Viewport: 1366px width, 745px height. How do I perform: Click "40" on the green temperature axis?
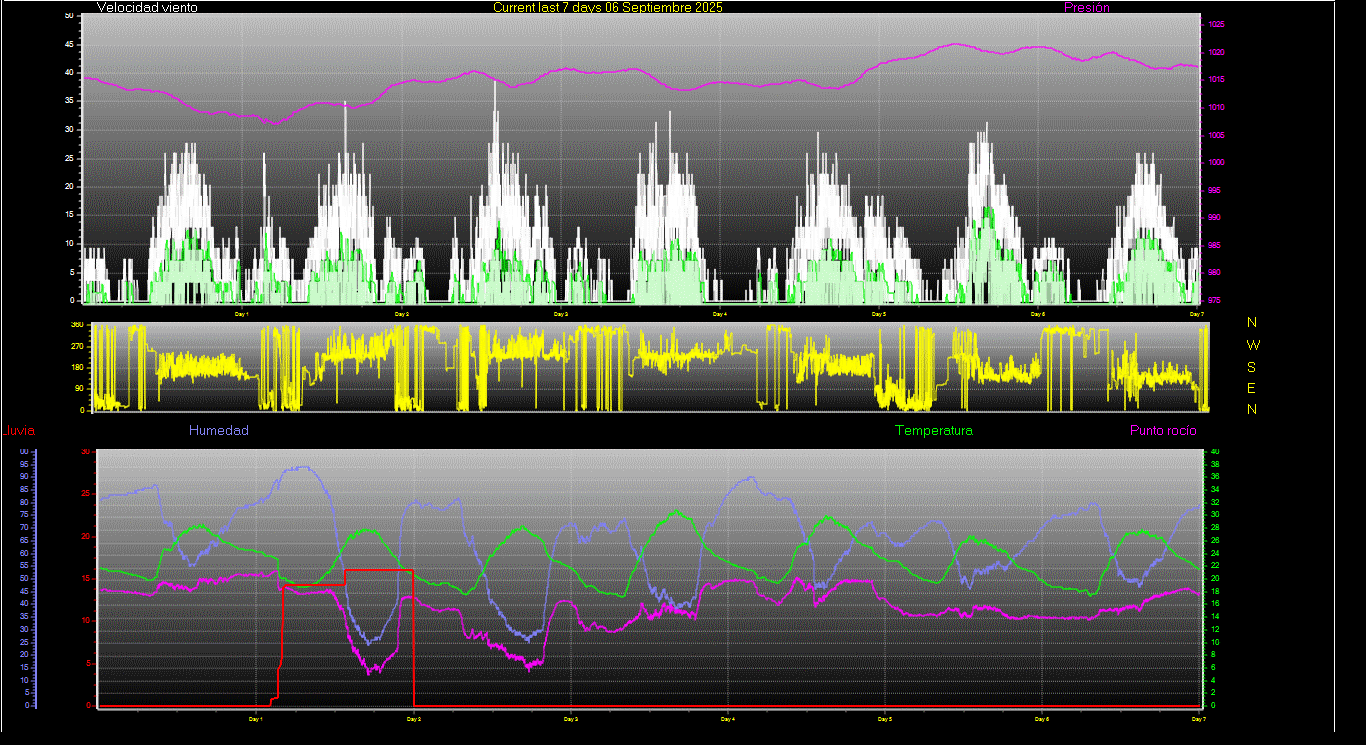[1215, 452]
